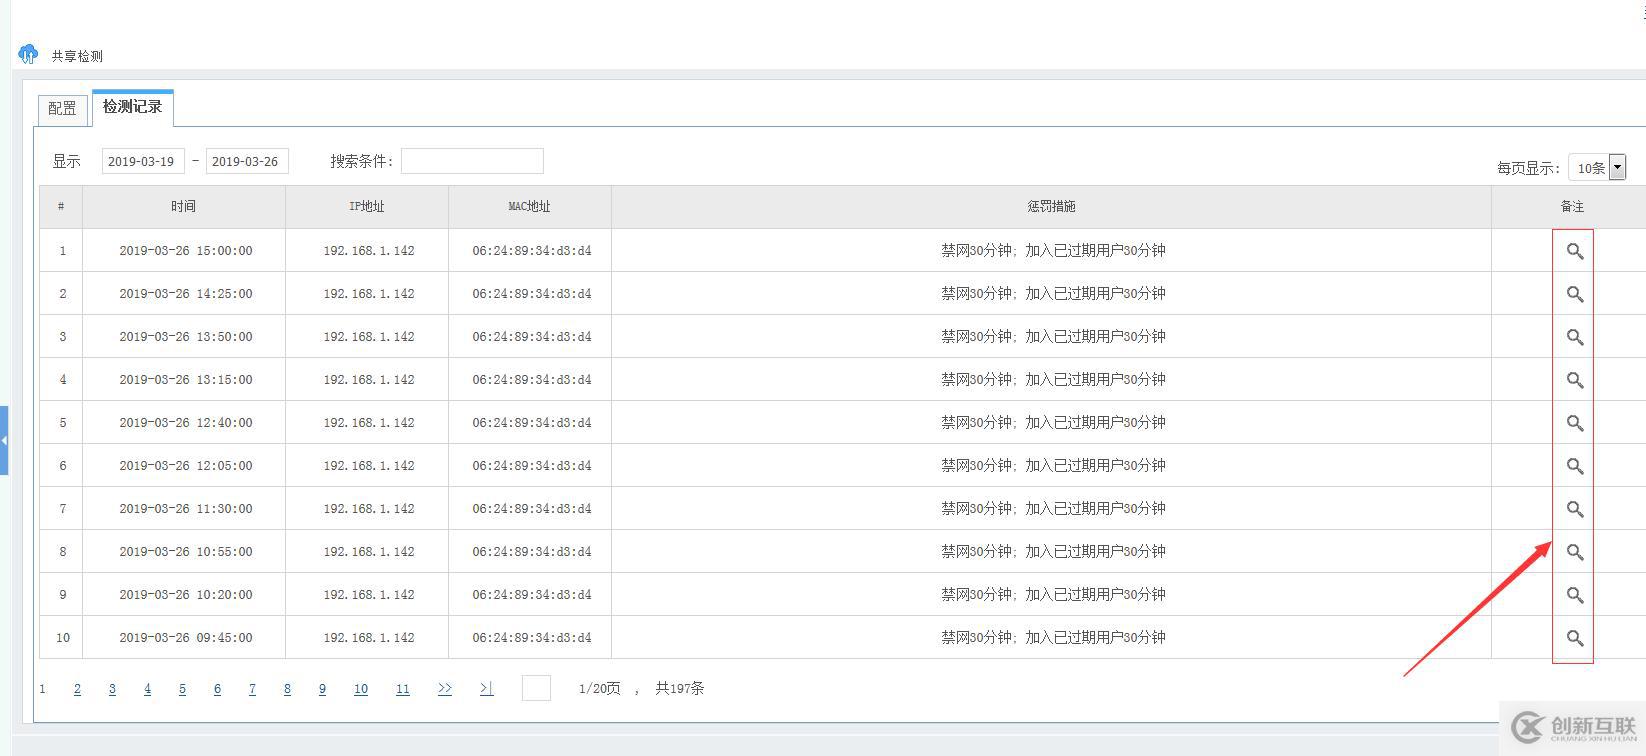Image resolution: width=1646 pixels, height=756 pixels.
Task: Focus the 搜索条件 search input
Action: pyautogui.click(x=472, y=161)
